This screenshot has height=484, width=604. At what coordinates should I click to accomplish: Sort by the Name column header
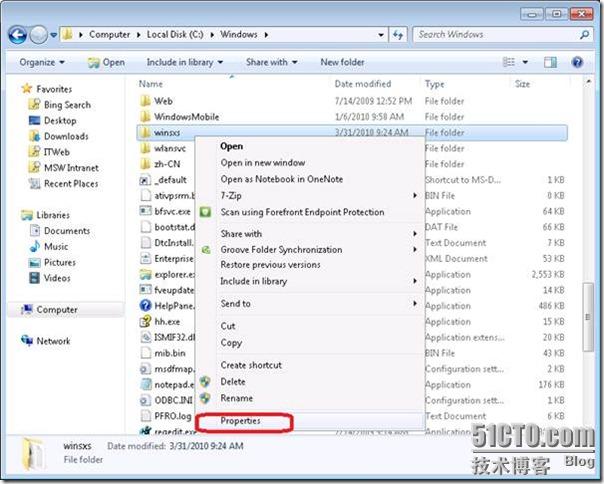(x=151, y=84)
